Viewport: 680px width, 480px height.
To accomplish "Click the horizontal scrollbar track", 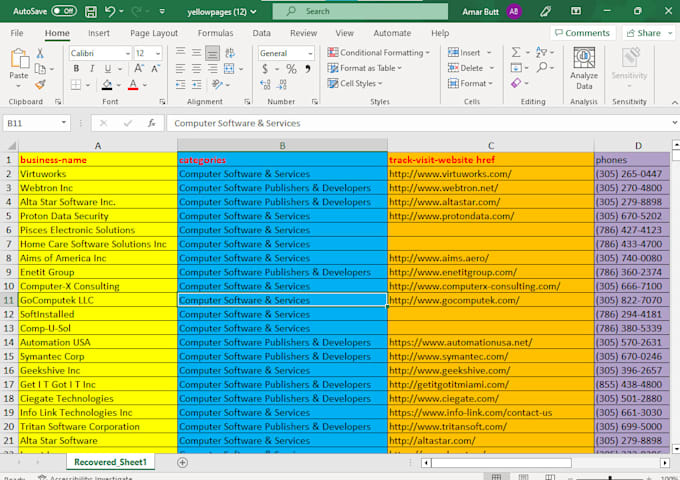I will tap(616, 463).
